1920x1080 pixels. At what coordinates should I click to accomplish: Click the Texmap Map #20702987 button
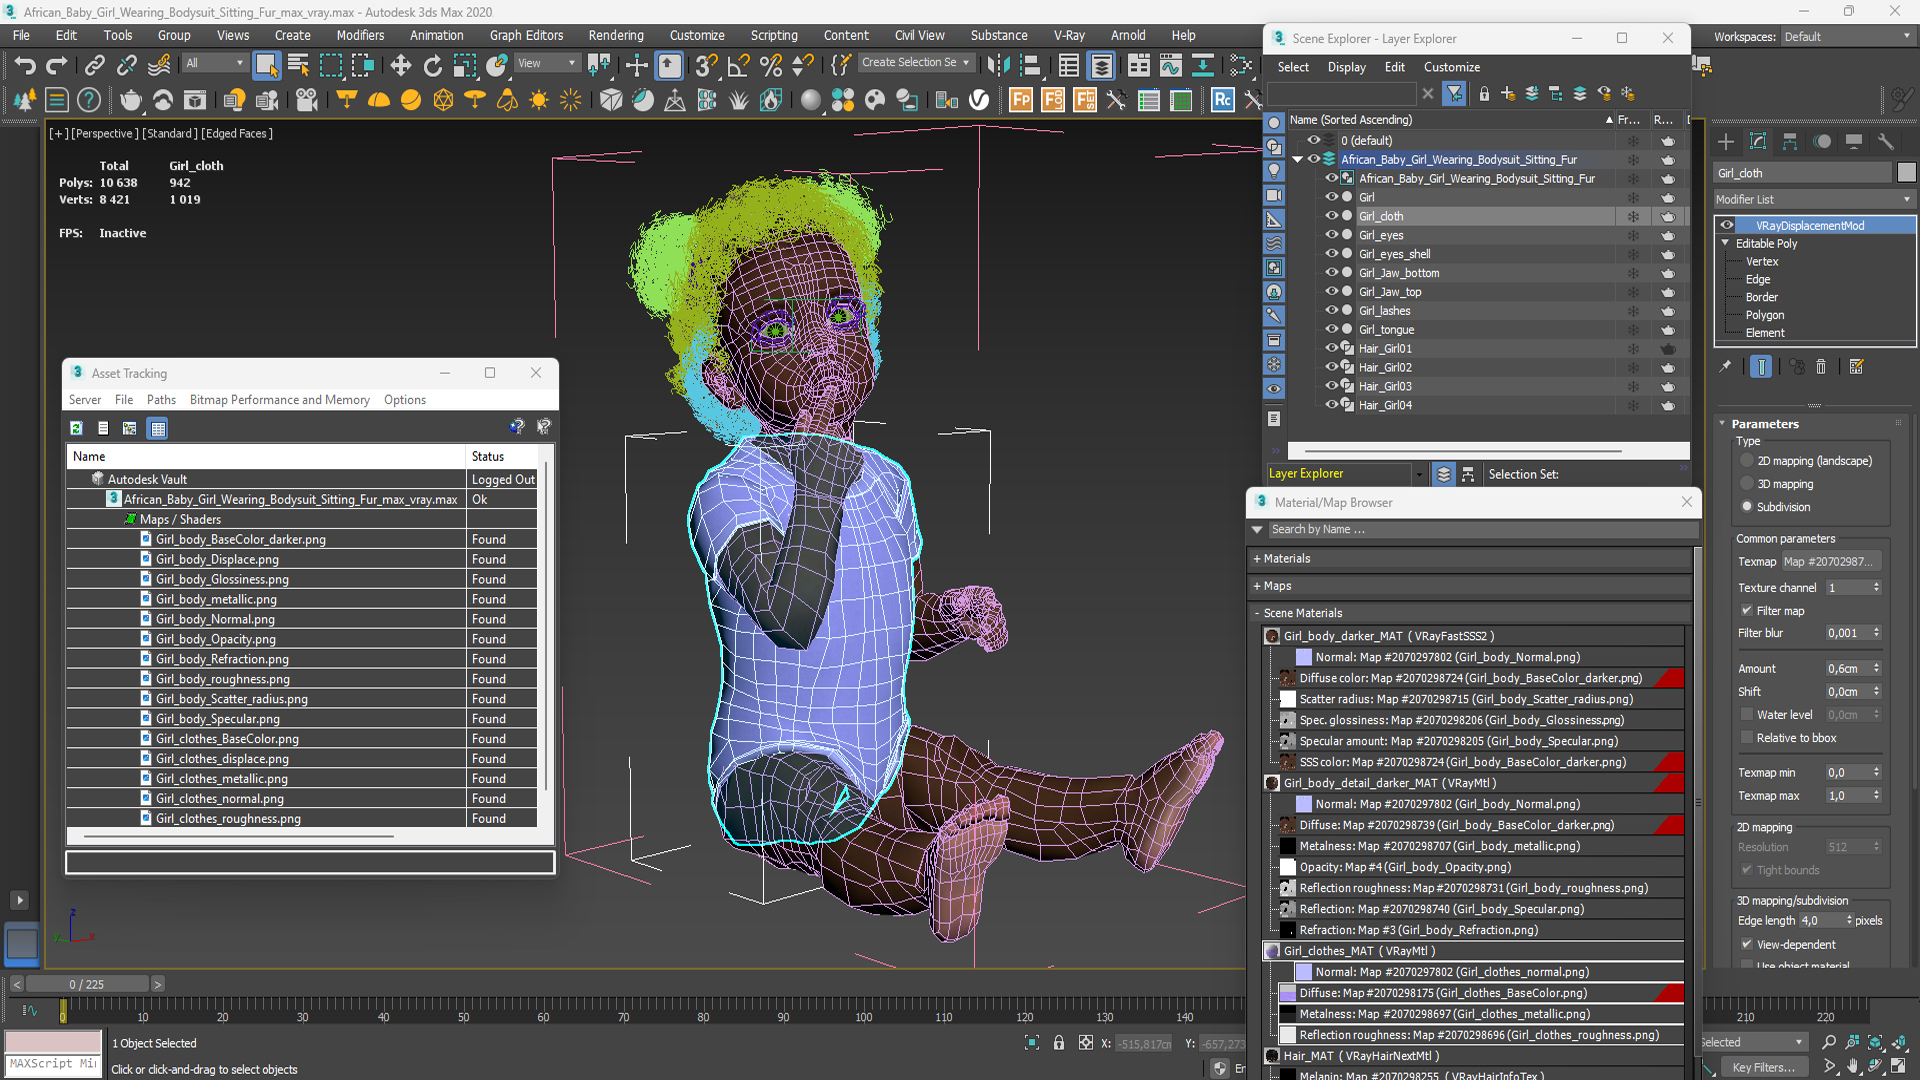[x=1829, y=562]
